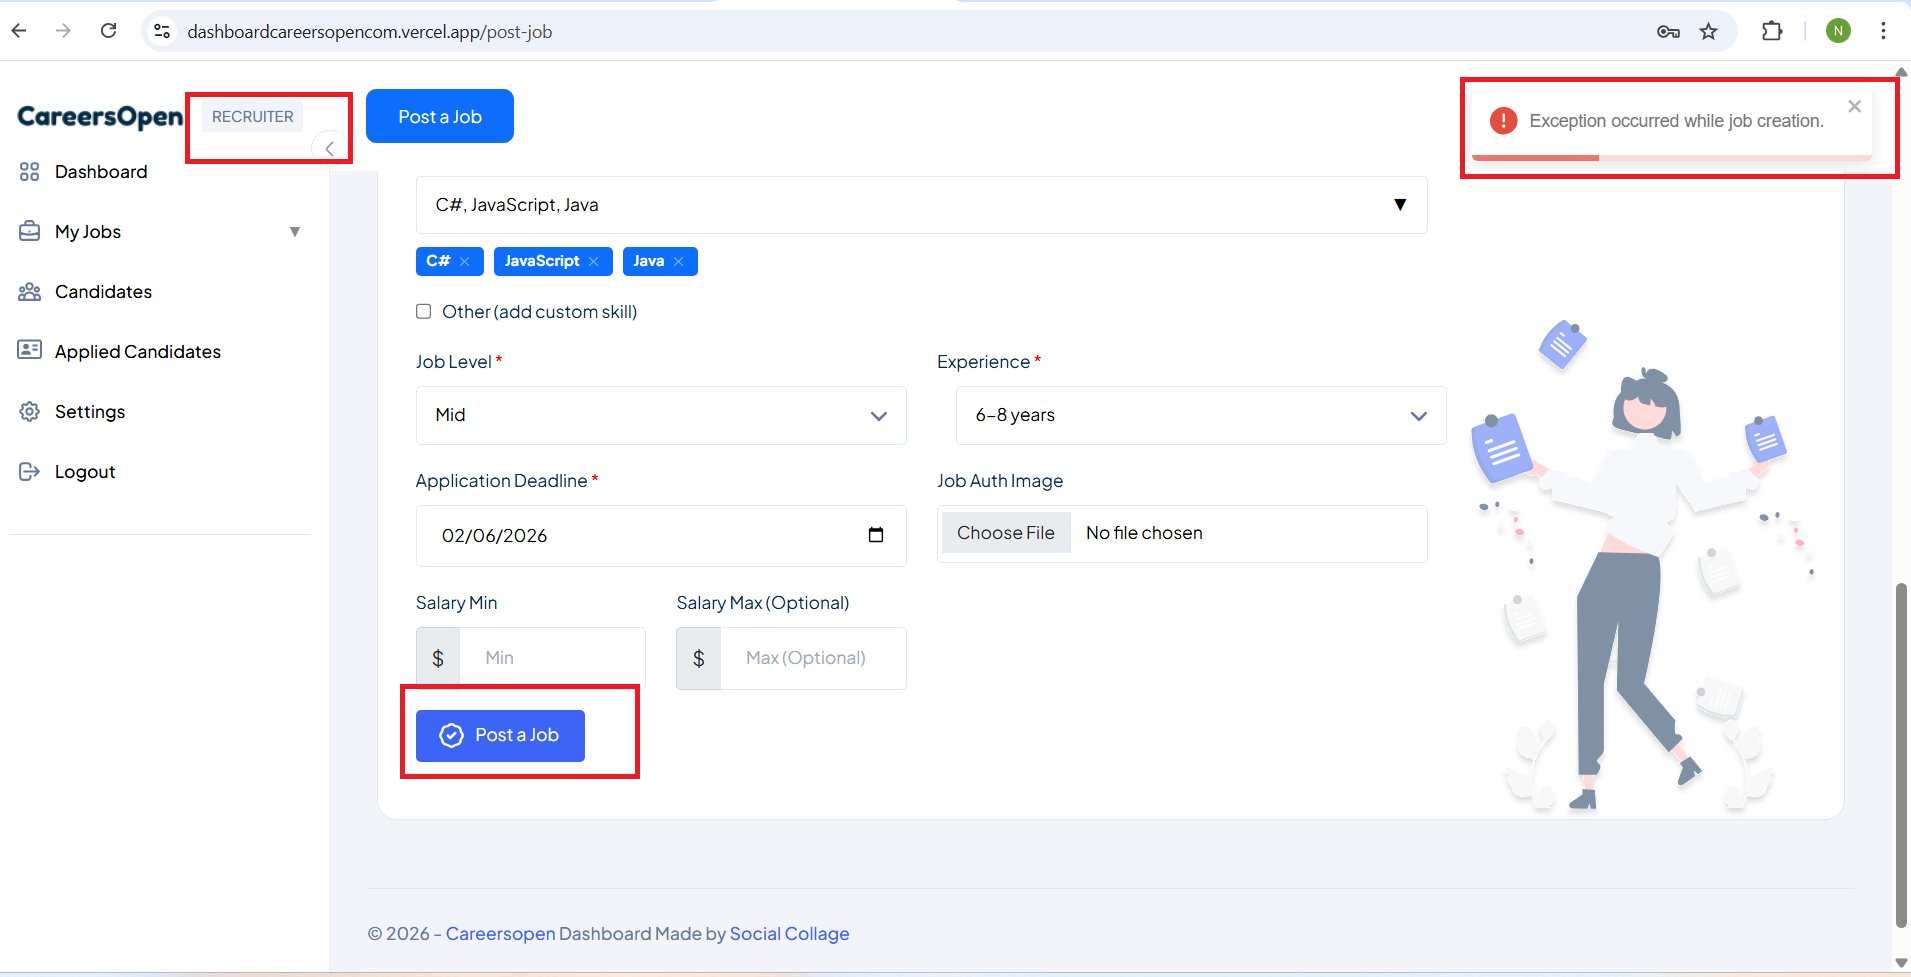1911x977 pixels.
Task: Dismiss the exception error notification
Action: (x=1854, y=107)
